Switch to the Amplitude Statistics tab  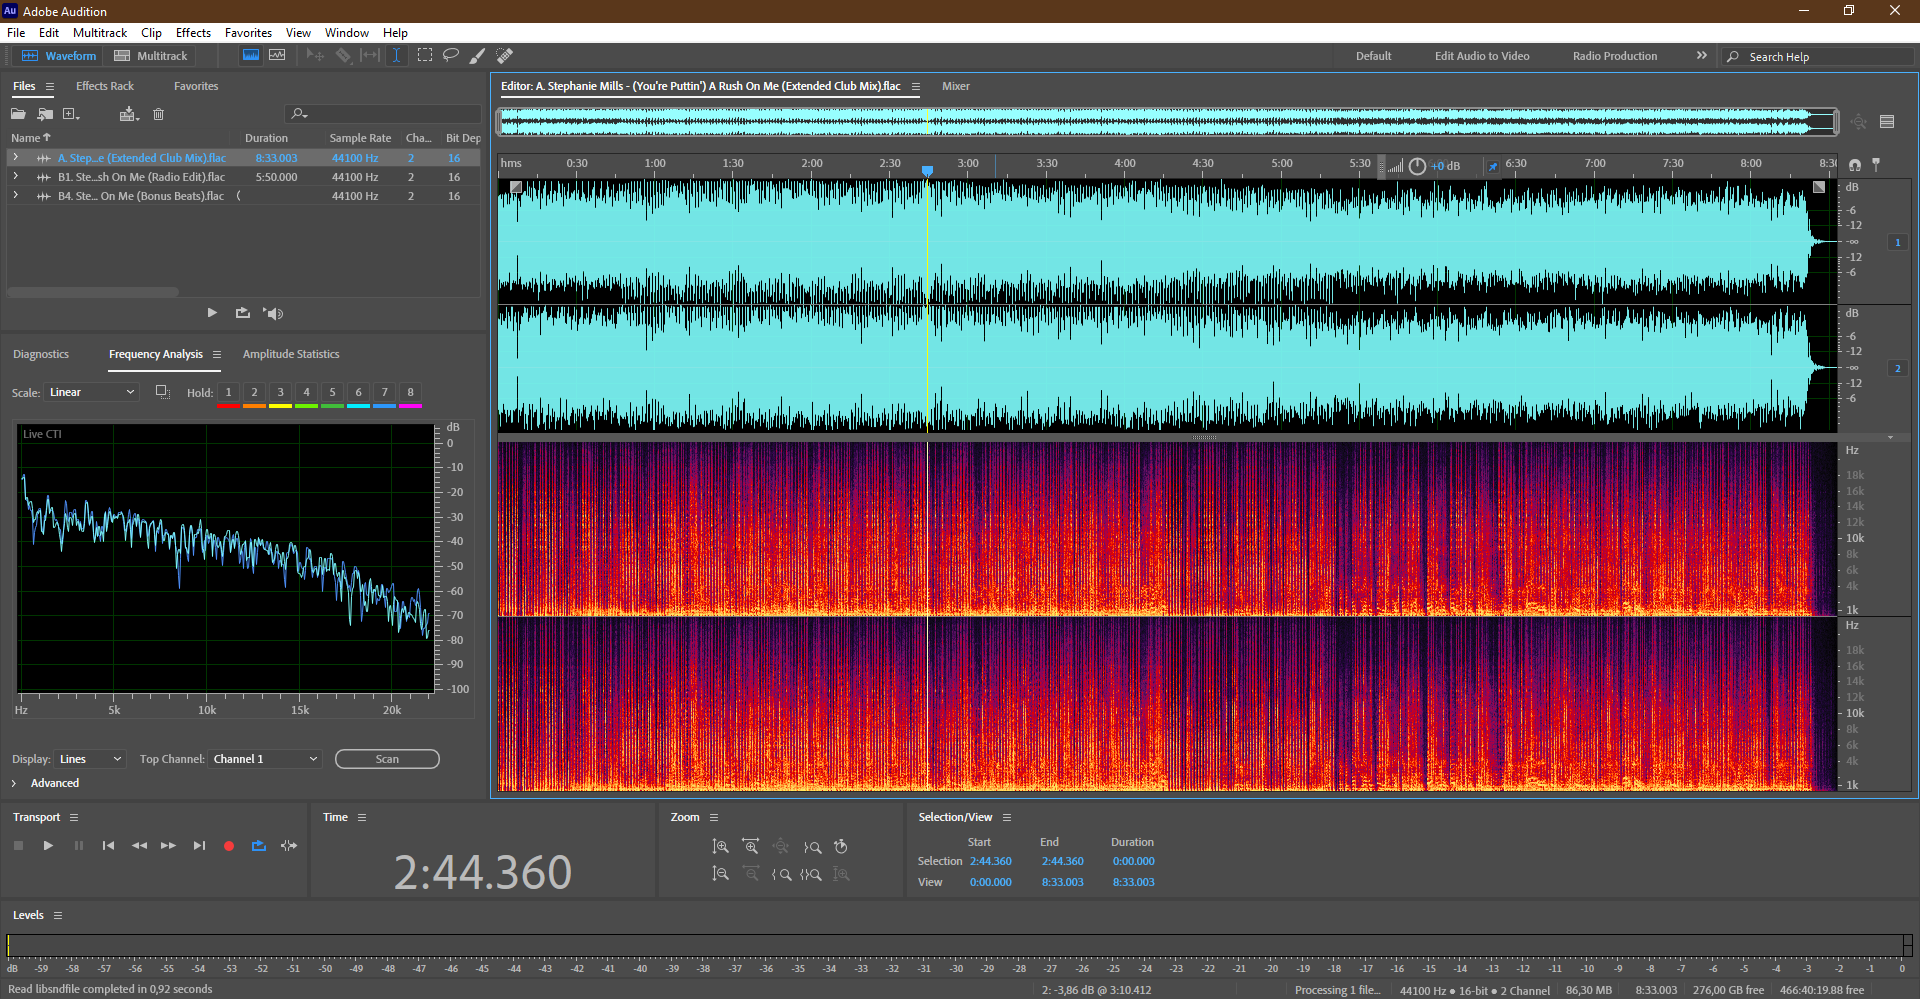[x=291, y=354]
